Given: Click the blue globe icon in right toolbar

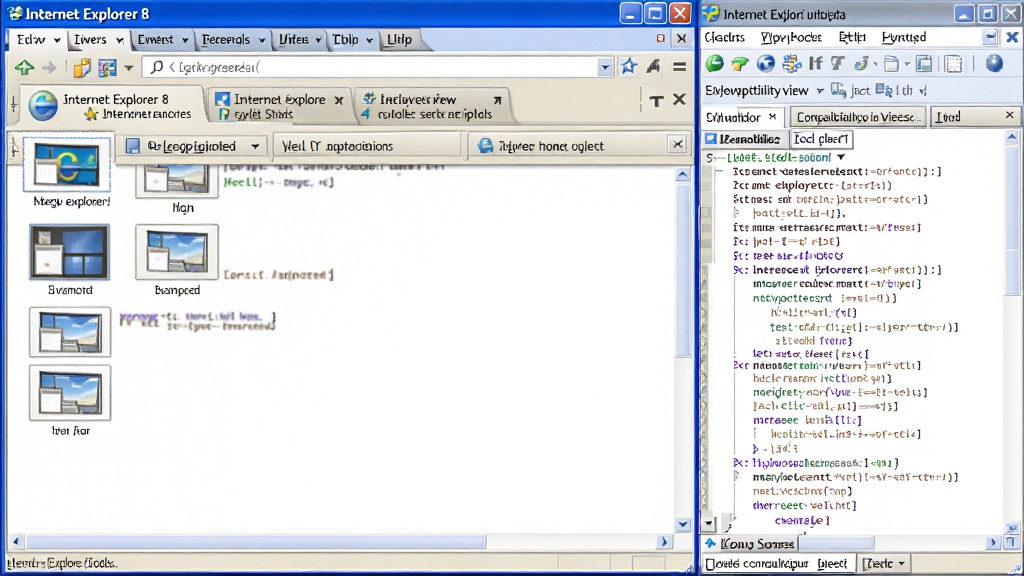Looking at the screenshot, I should (x=765, y=63).
